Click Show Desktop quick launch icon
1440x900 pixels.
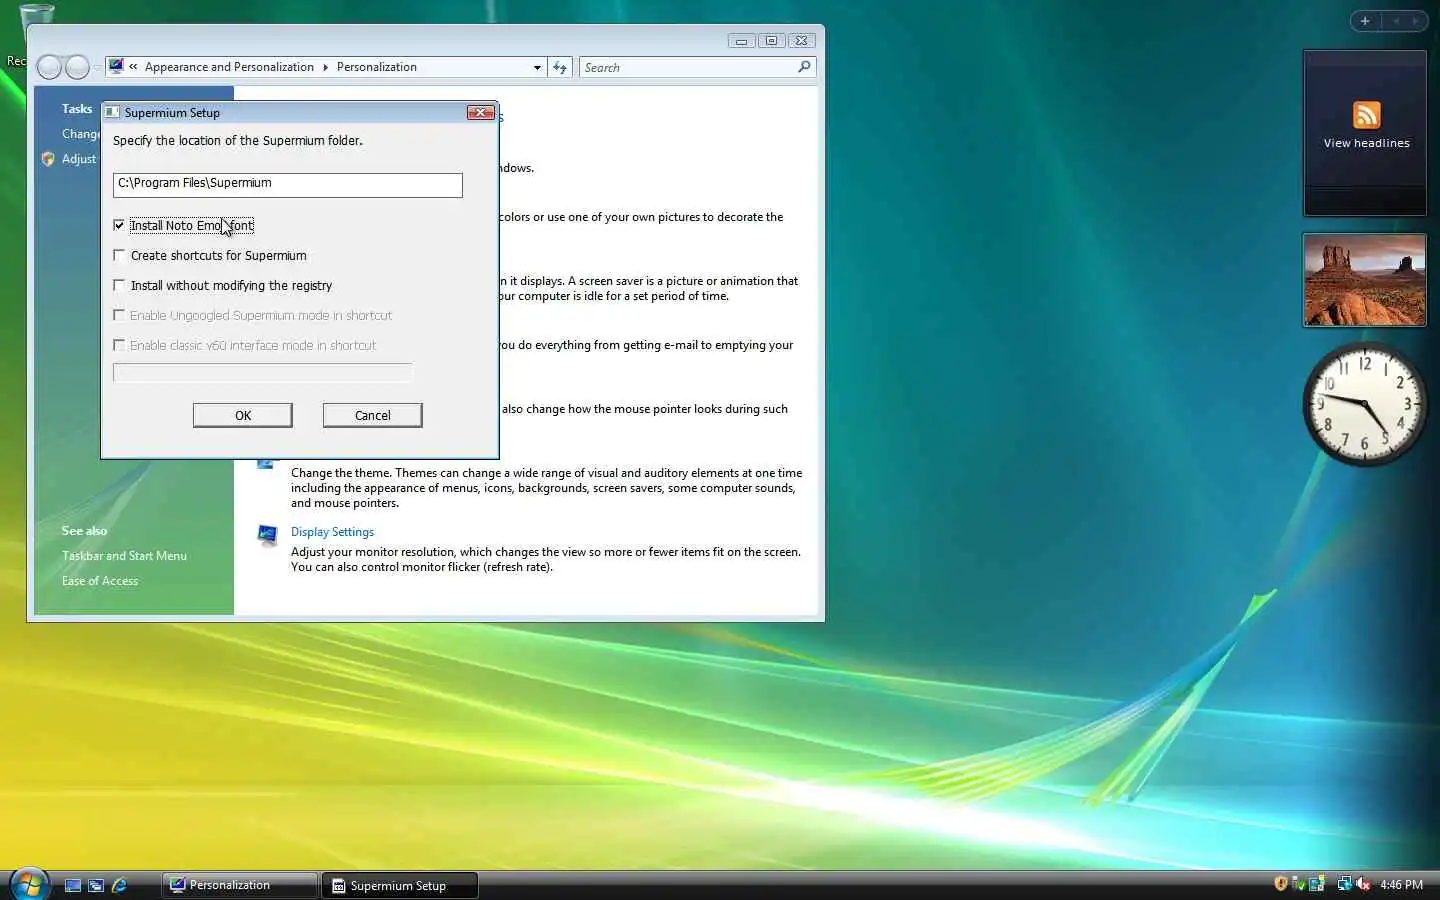73,885
